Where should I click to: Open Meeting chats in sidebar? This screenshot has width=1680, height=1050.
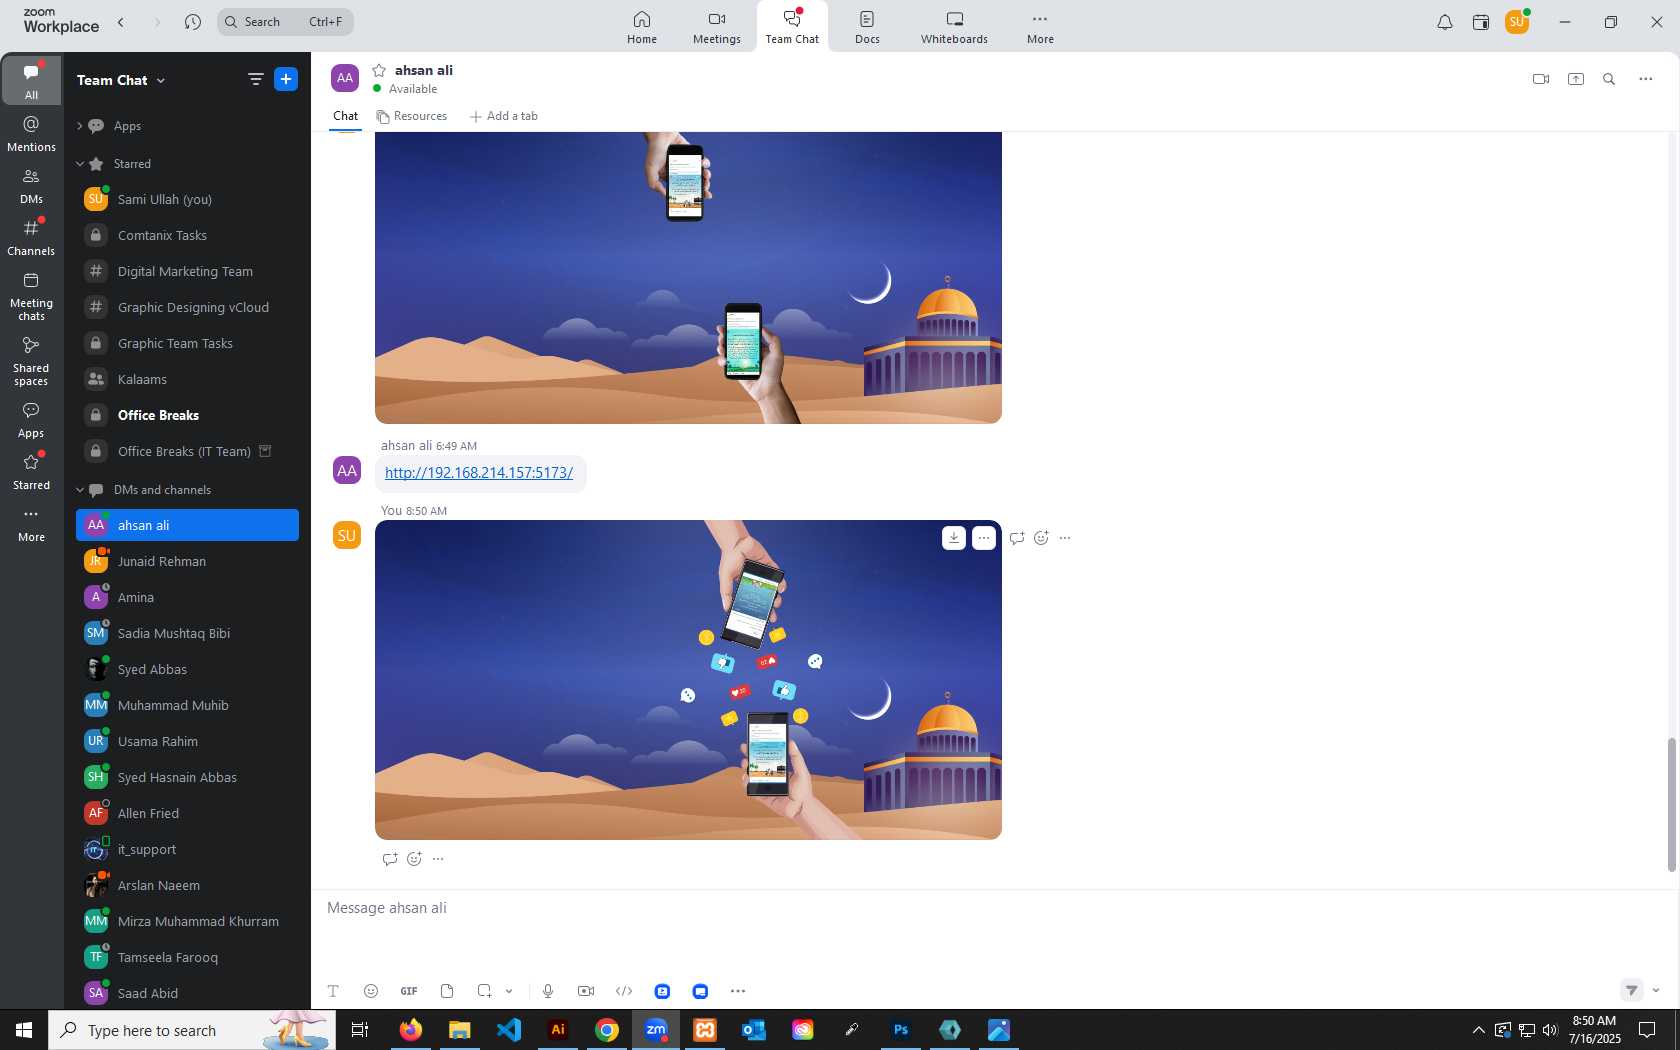click(x=31, y=296)
